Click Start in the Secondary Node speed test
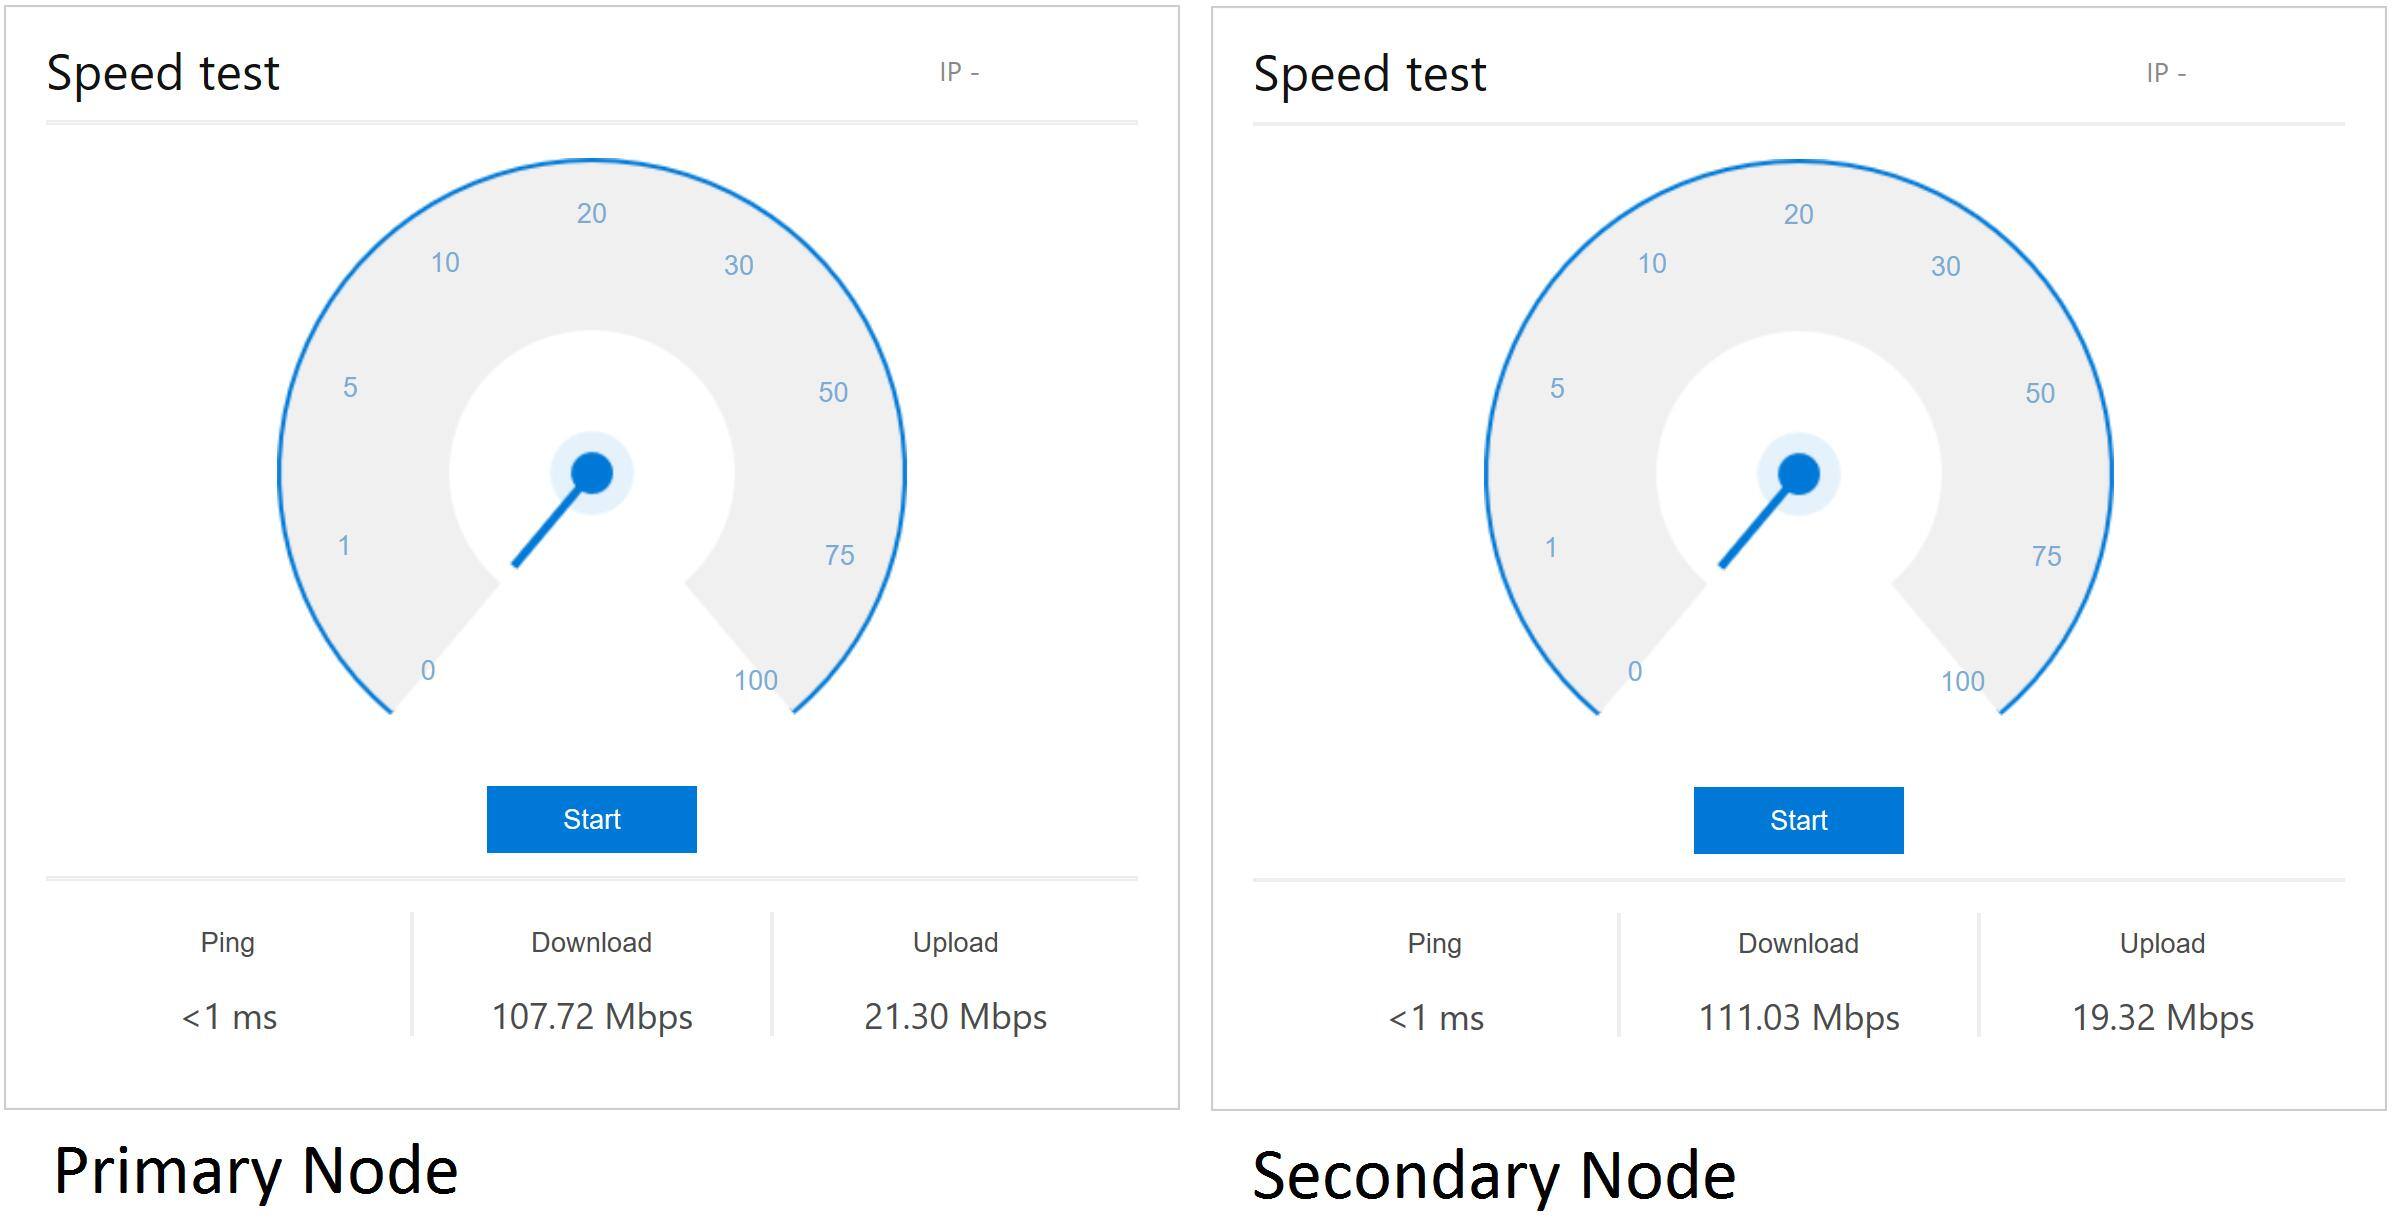This screenshot has height=1232, width=2400. click(x=1798, y=820)
